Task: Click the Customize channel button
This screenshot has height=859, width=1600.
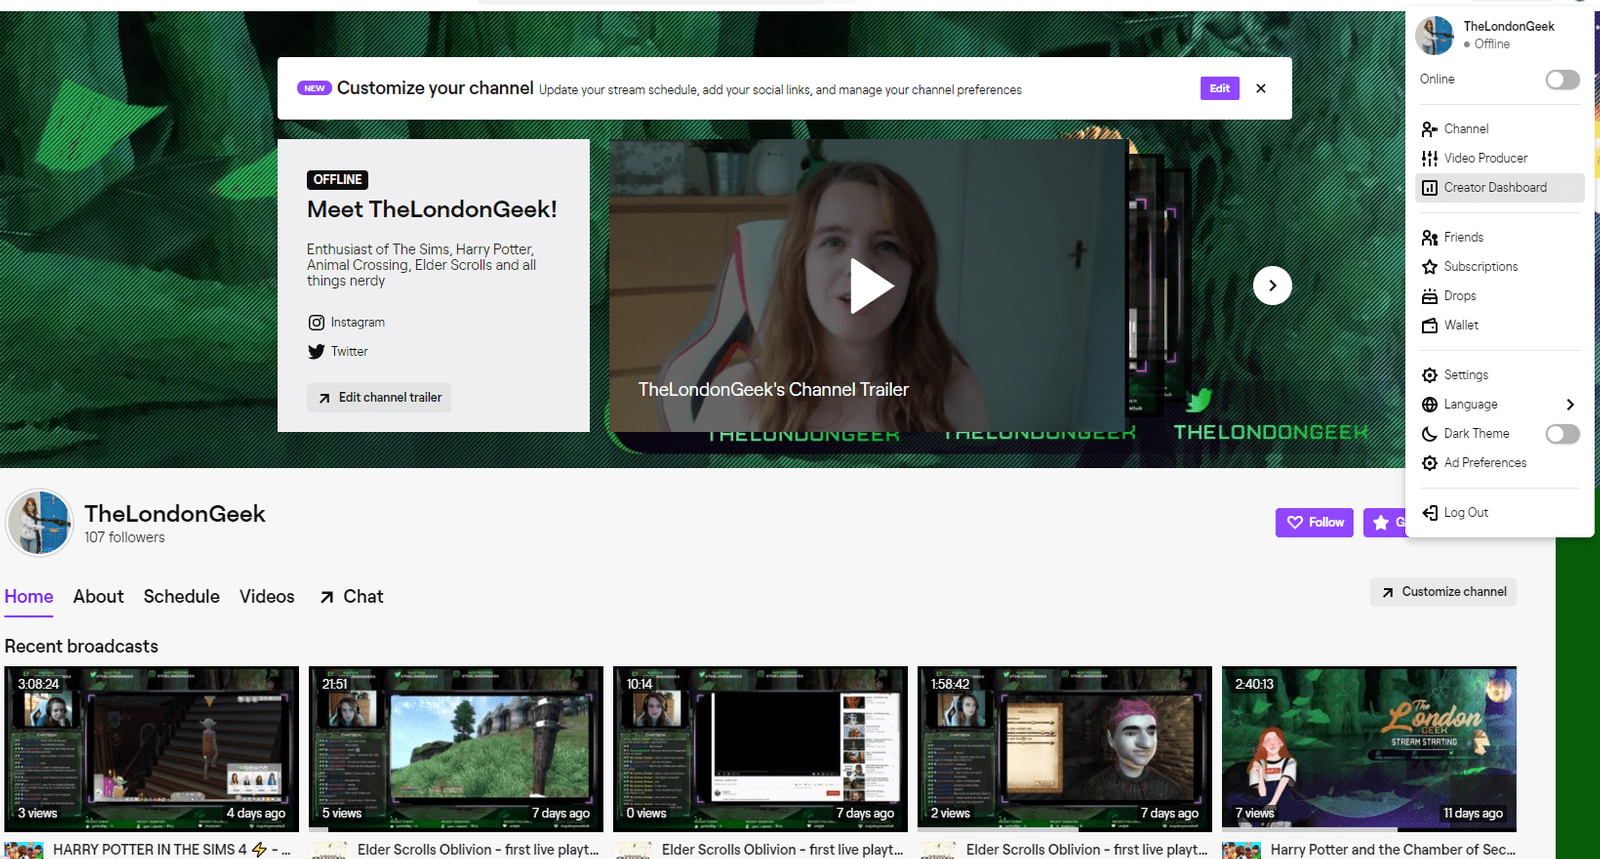Action: [x=1443, y=592]
